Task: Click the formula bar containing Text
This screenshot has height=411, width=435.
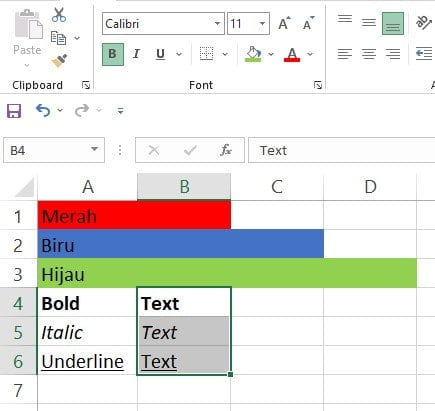Action: pyautogui.click(x=342, y=150)
